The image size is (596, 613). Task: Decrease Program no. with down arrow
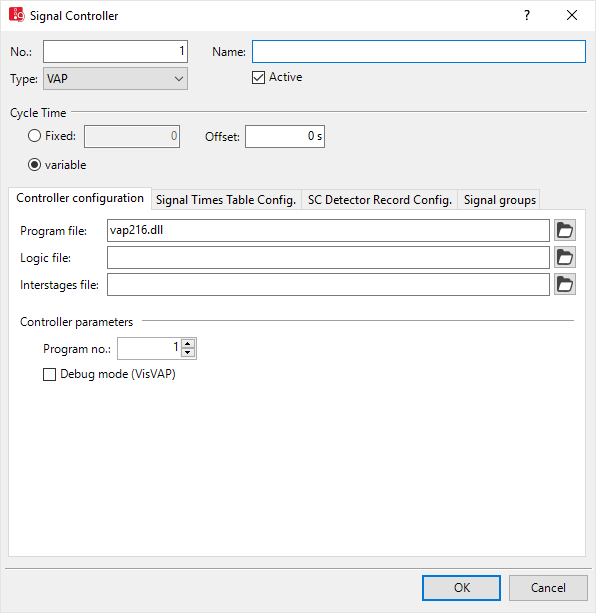click(x=188, y=353)
